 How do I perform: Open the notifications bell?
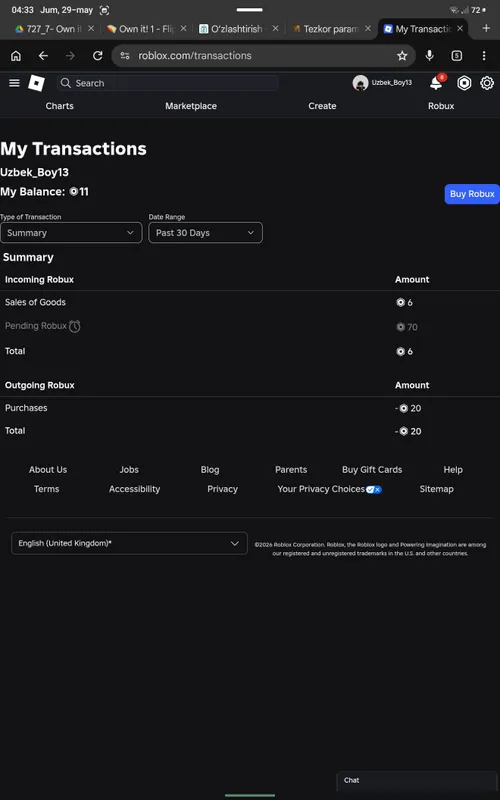point(436,83)
